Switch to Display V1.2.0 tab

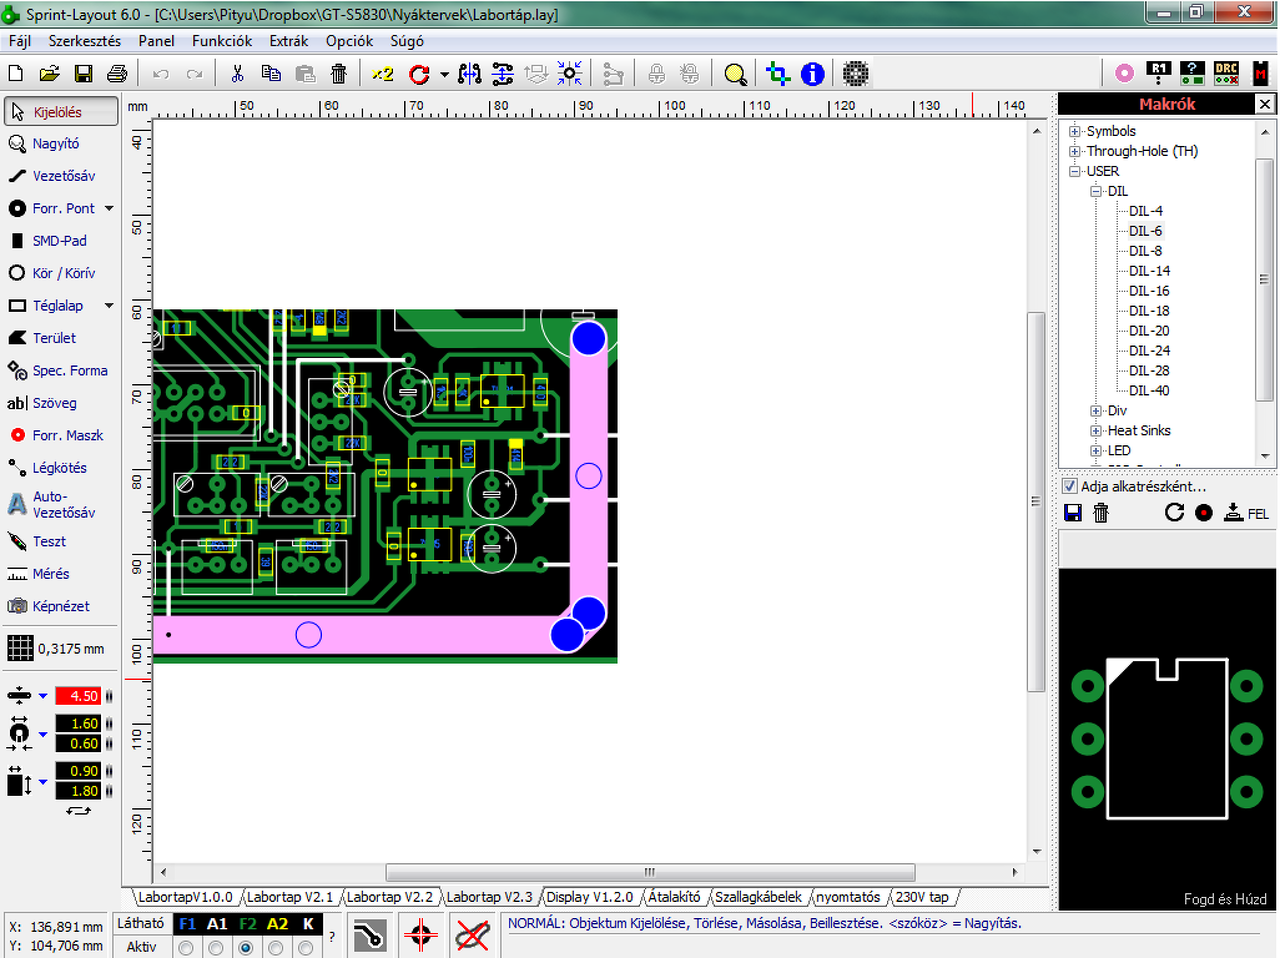589,897
